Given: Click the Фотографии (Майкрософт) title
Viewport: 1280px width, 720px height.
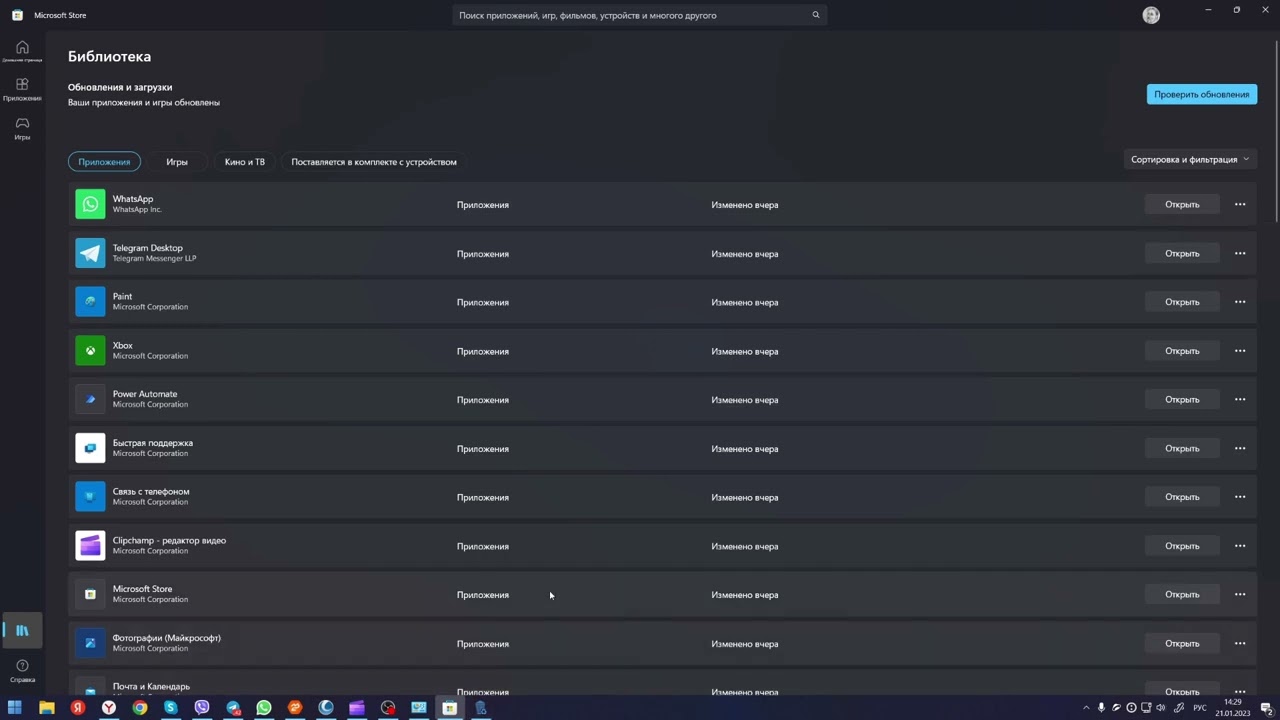Looking at the screenshot, I should tap(167, 637).
